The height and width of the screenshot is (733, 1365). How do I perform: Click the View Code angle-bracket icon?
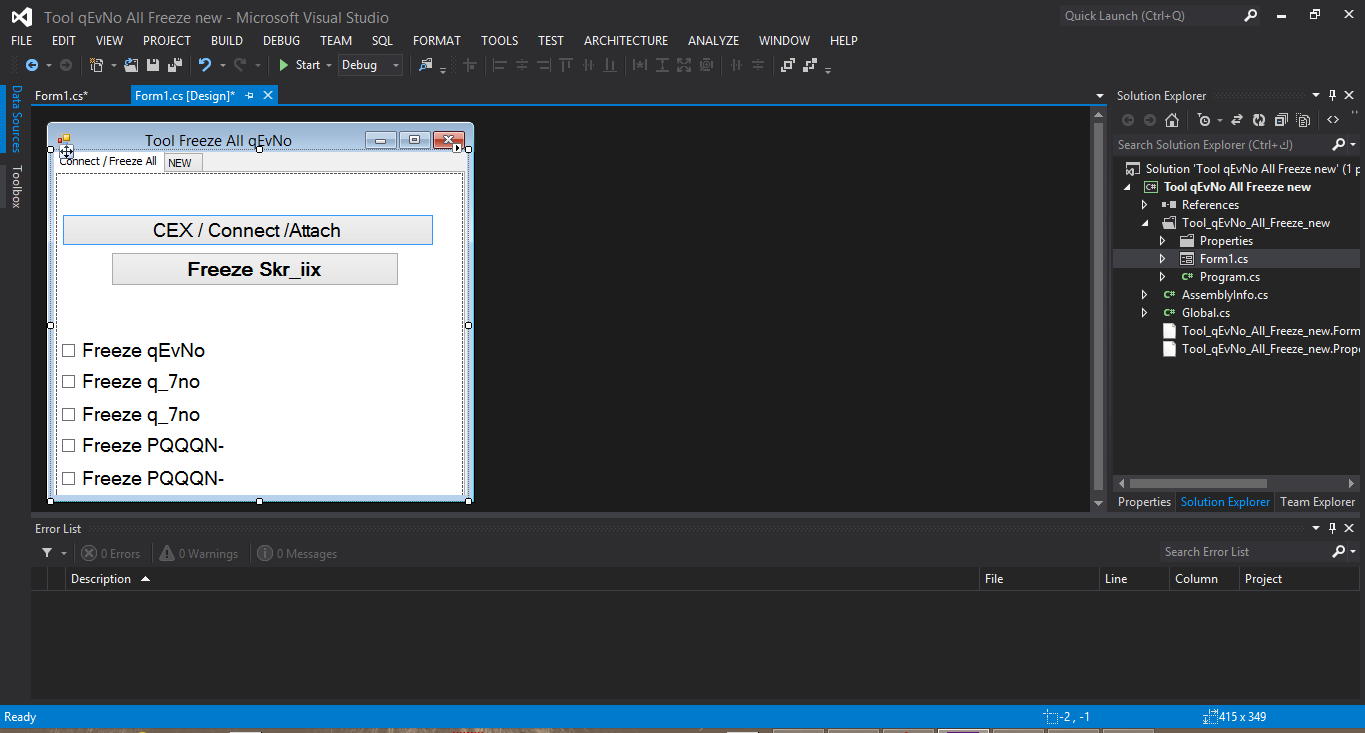1333,120
